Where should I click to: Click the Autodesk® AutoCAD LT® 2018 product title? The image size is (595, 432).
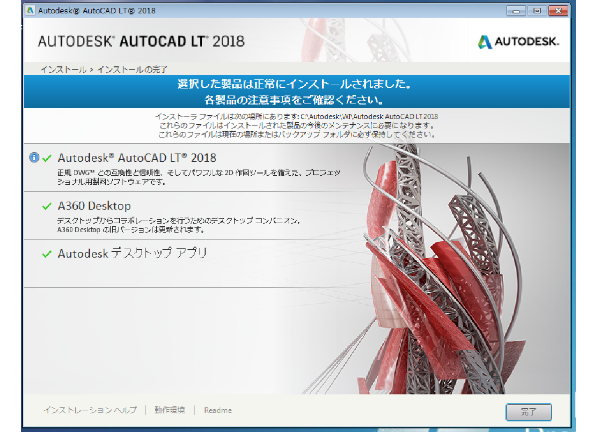point(137,158)
